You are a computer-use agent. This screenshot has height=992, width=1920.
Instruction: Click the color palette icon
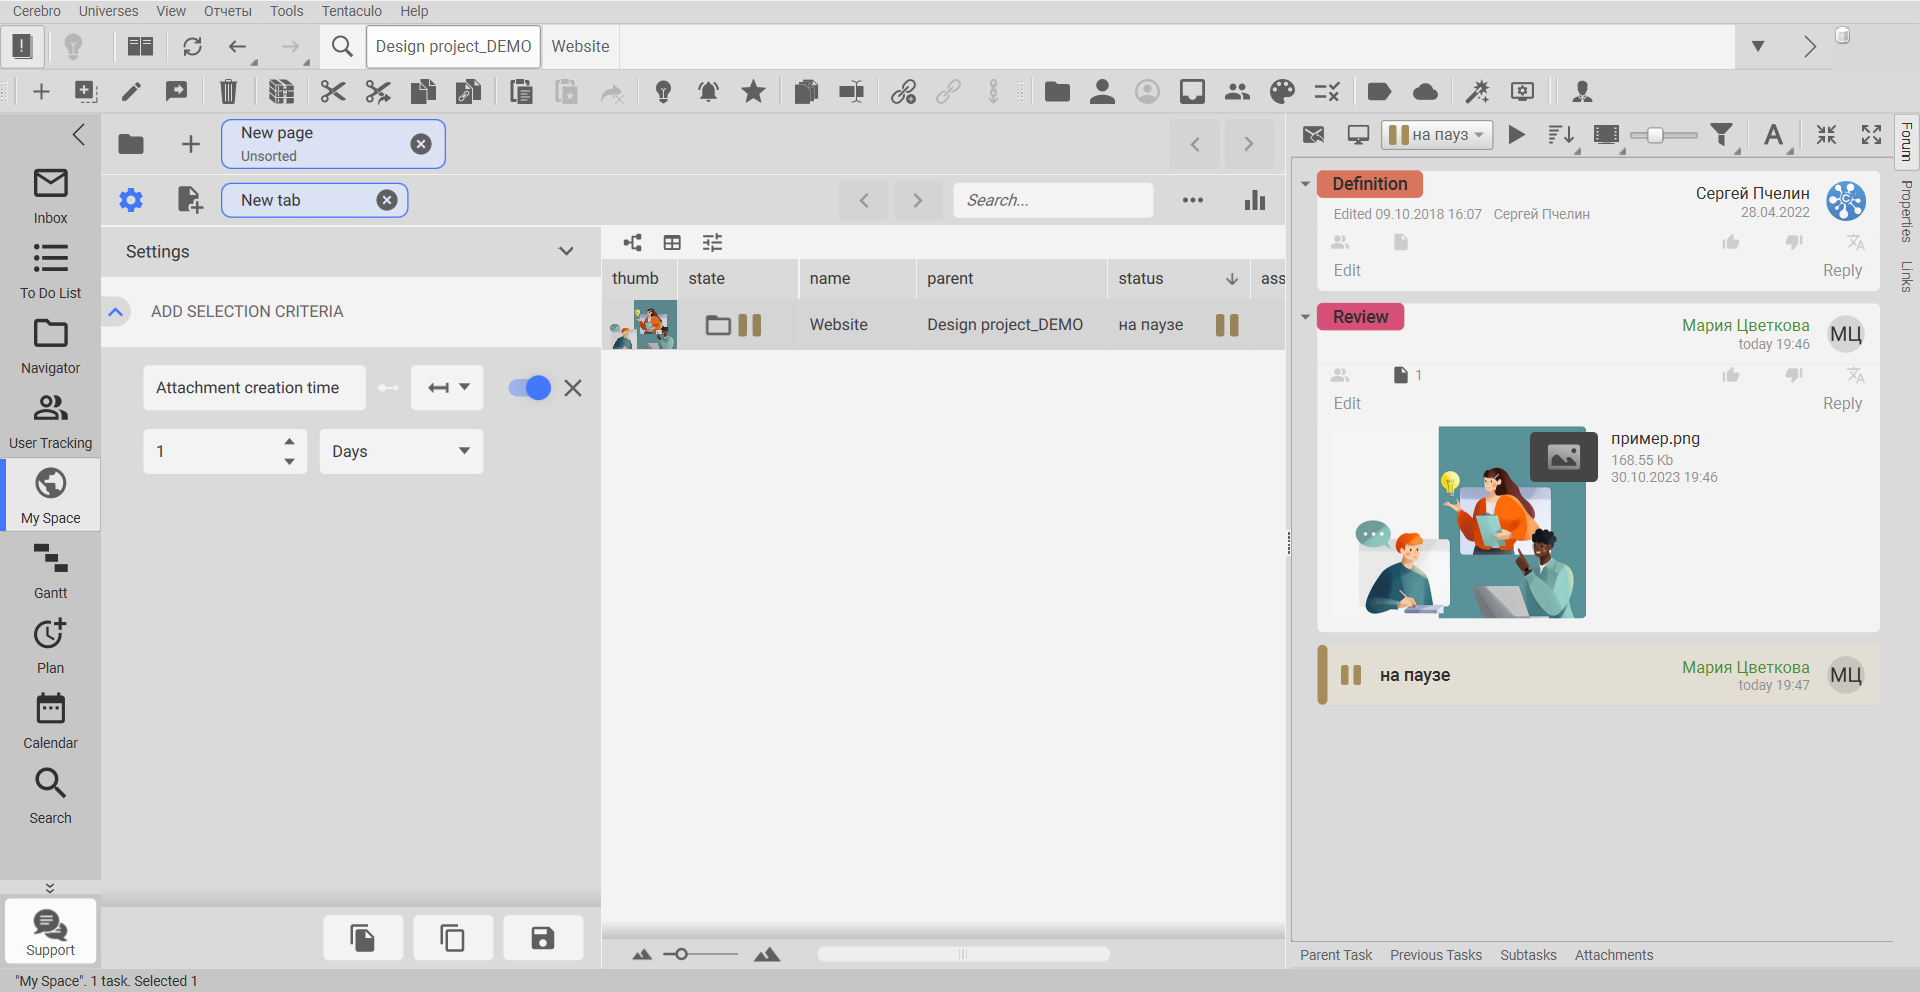(x=1282, y=92)
